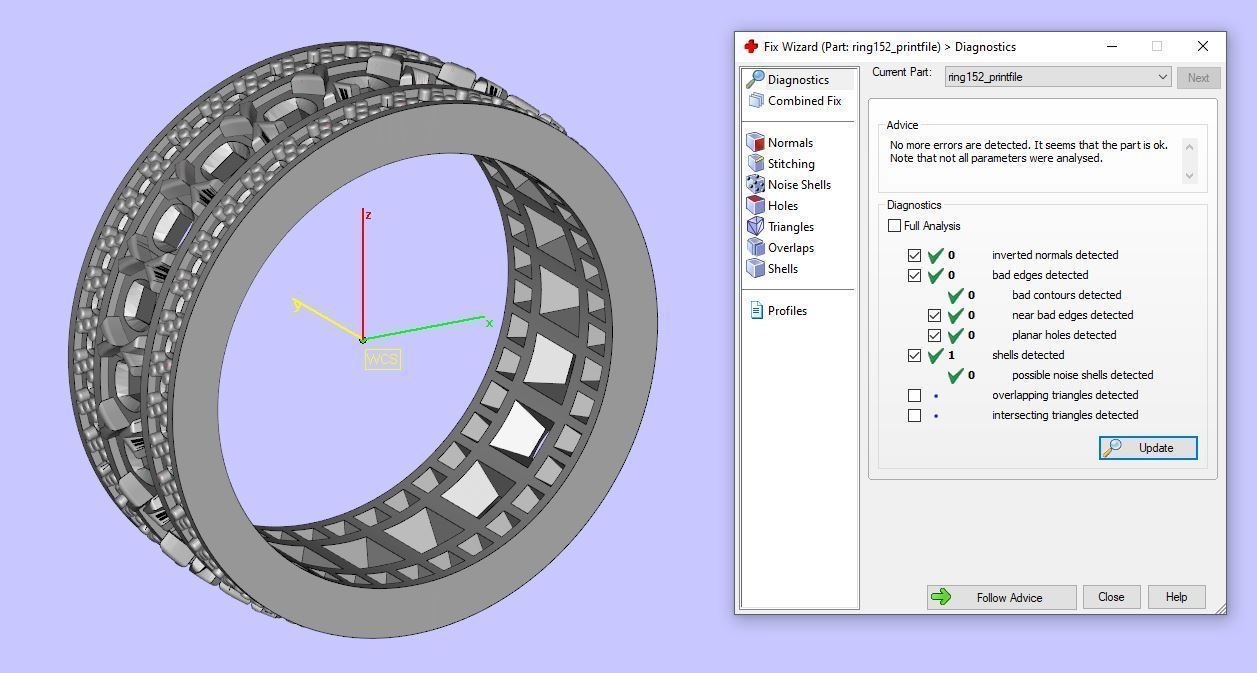1257x673 pixels.
Task: Open Noise Shells dice icon
Action: click(x=756, y=185)
